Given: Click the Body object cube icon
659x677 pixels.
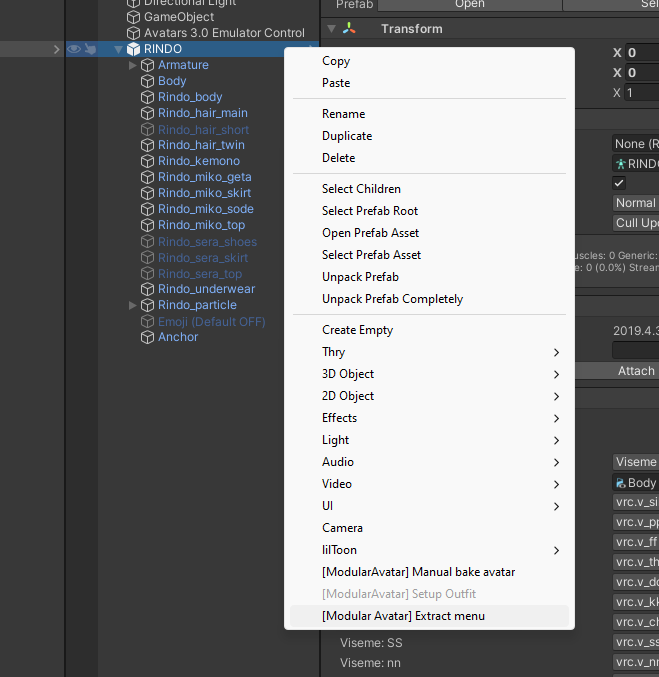Looking at the screenshot, I should (x=147, y=81).
